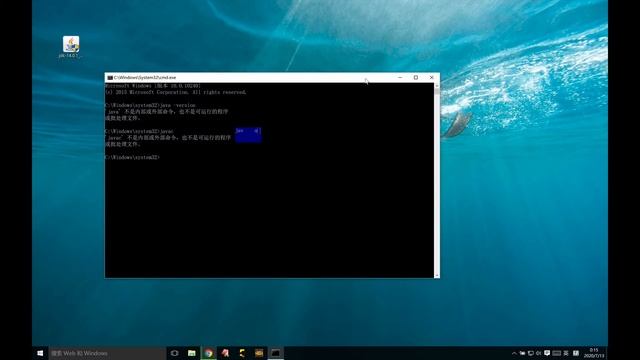This screenshot has height=360, width=640.
Task: Launch Google Chrome from the taskbar
Action: 209,353
